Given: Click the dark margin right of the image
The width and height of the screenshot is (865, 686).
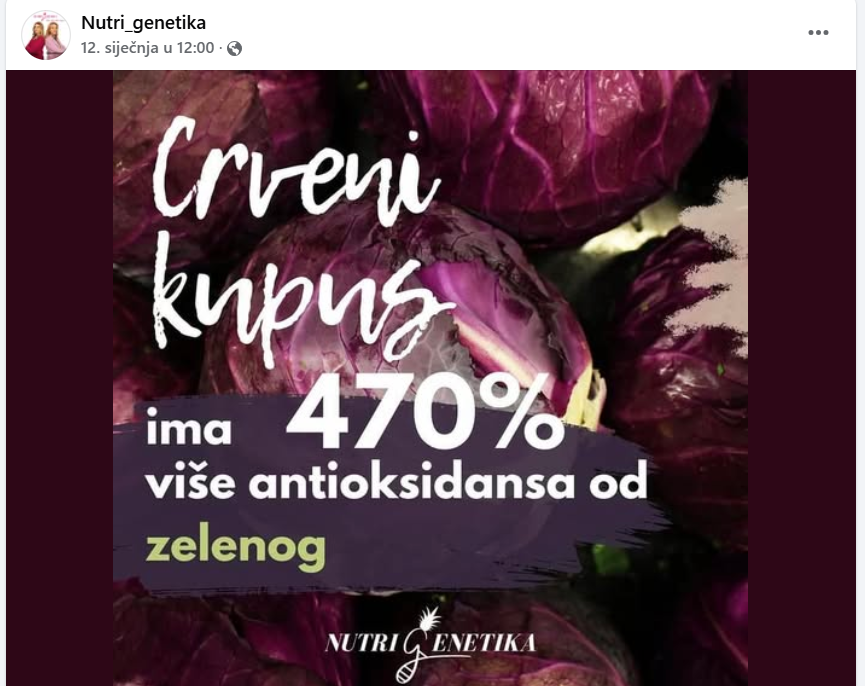Looking at the screenshot, I should pyautogui.click(x=802, y=378).
